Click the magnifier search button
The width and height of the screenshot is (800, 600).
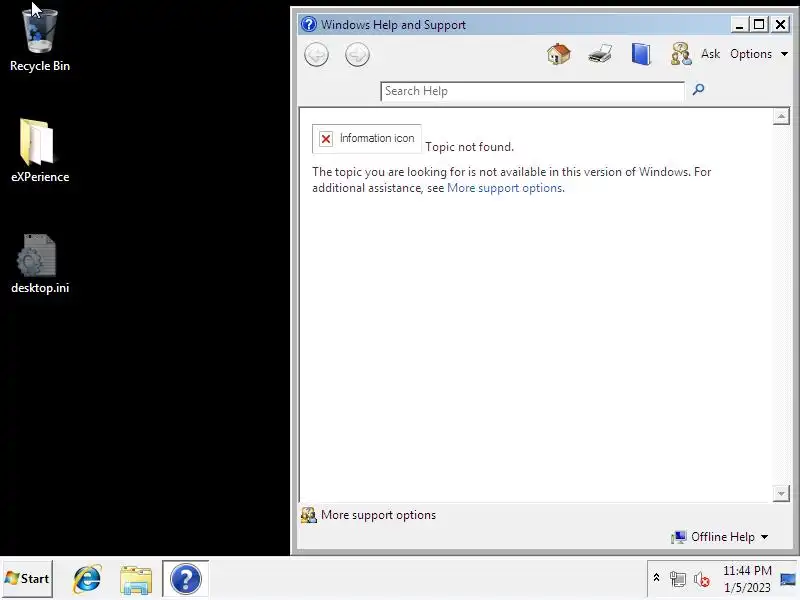pyautogui.click(x=698, y=90)
